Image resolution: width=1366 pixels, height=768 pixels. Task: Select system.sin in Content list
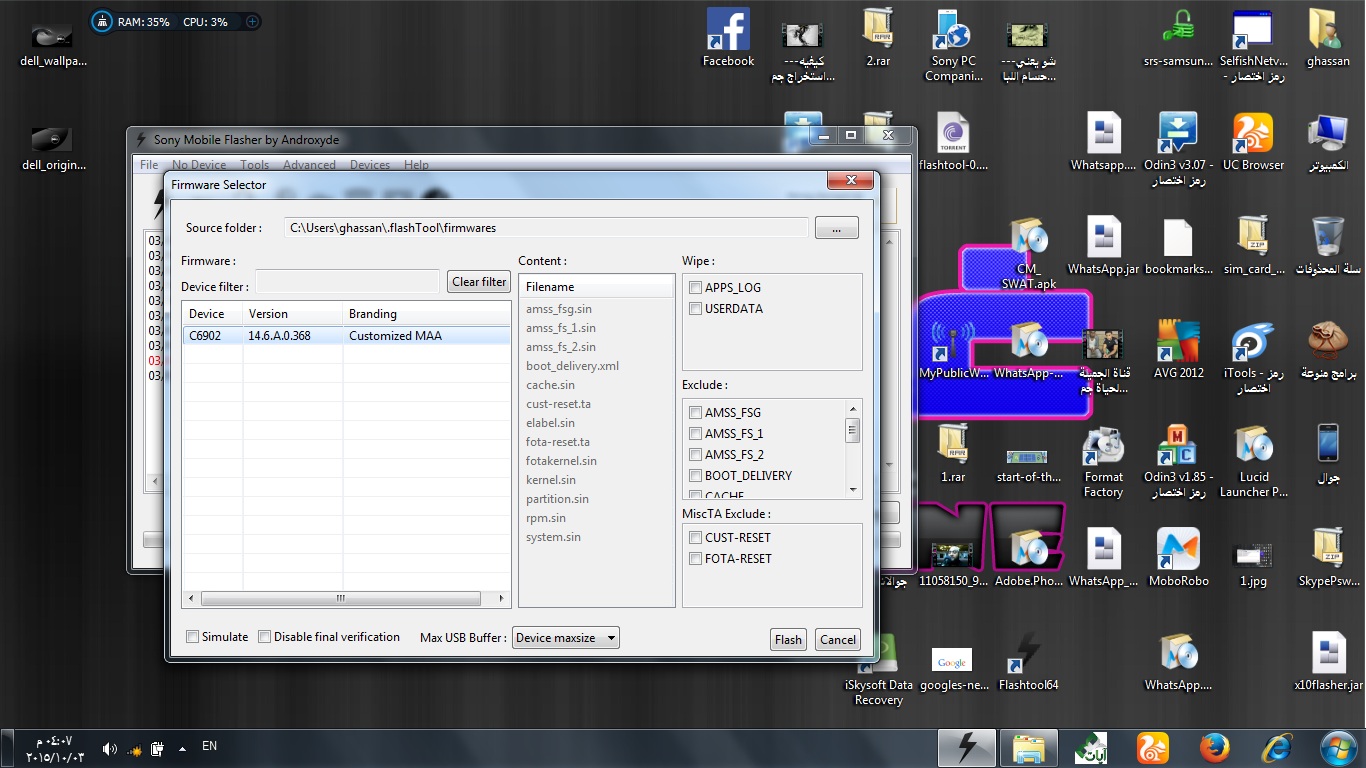click(553, 538)
